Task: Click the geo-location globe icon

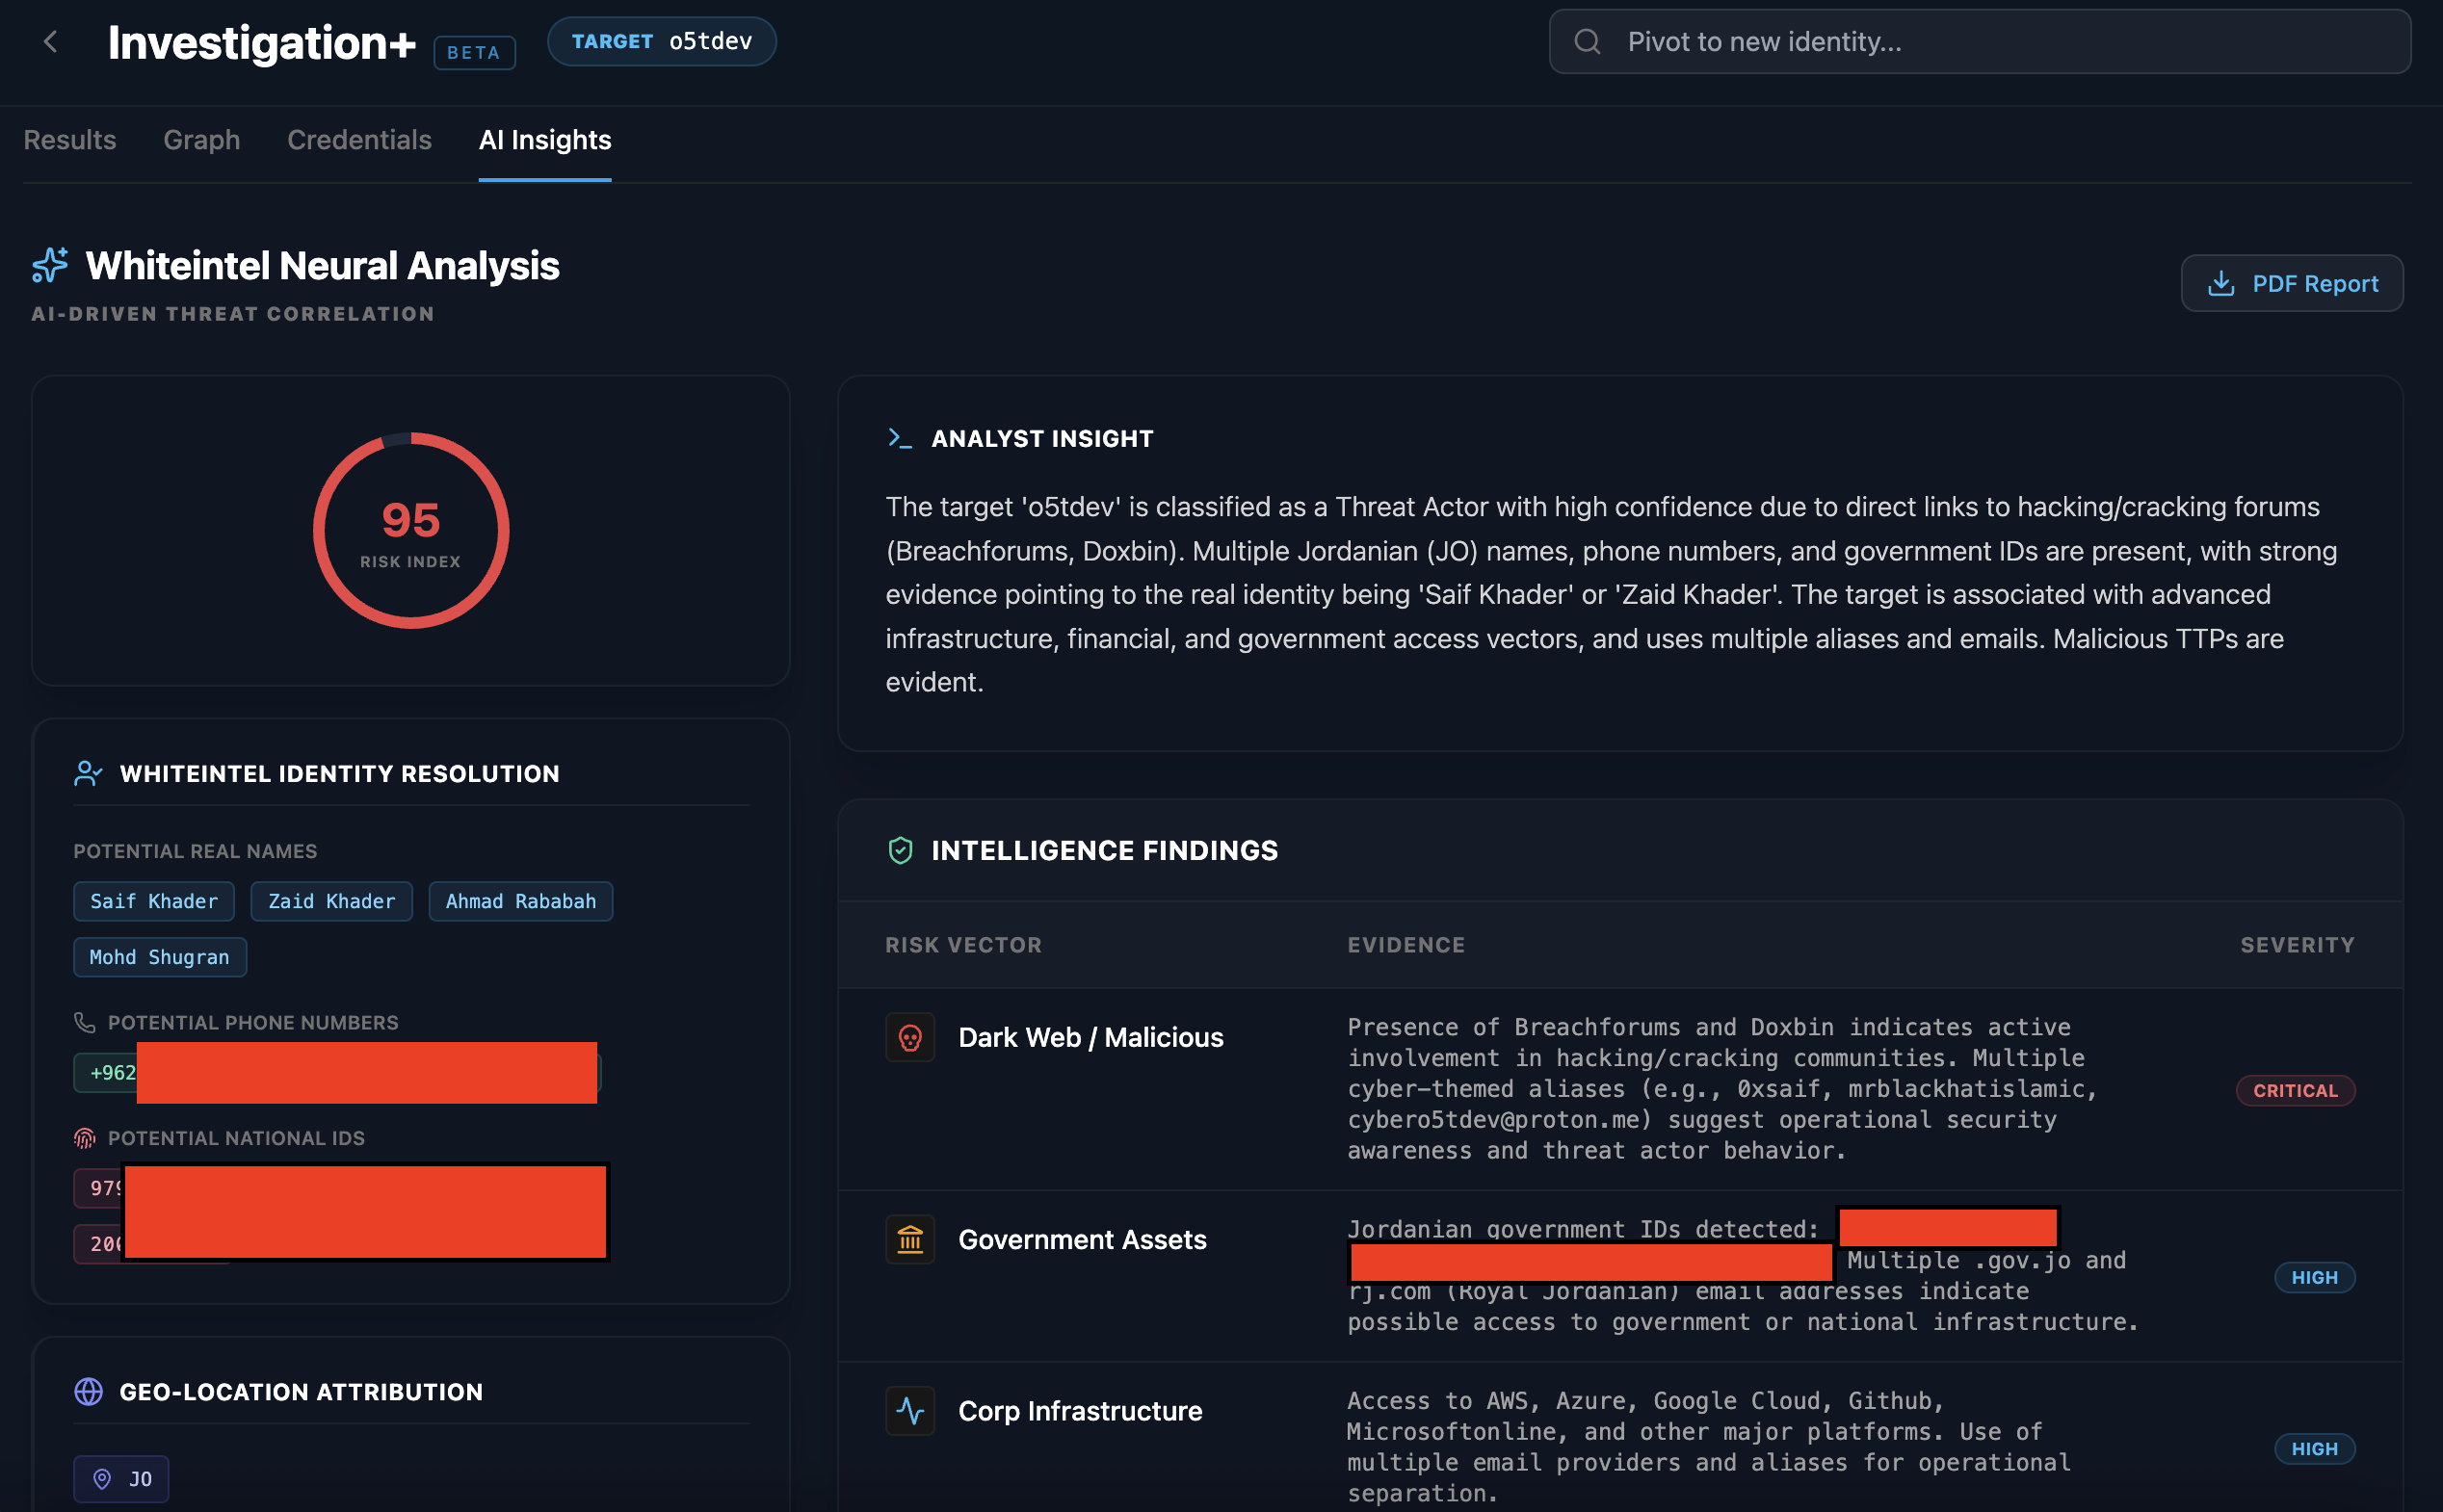Action: [89, 1391]
